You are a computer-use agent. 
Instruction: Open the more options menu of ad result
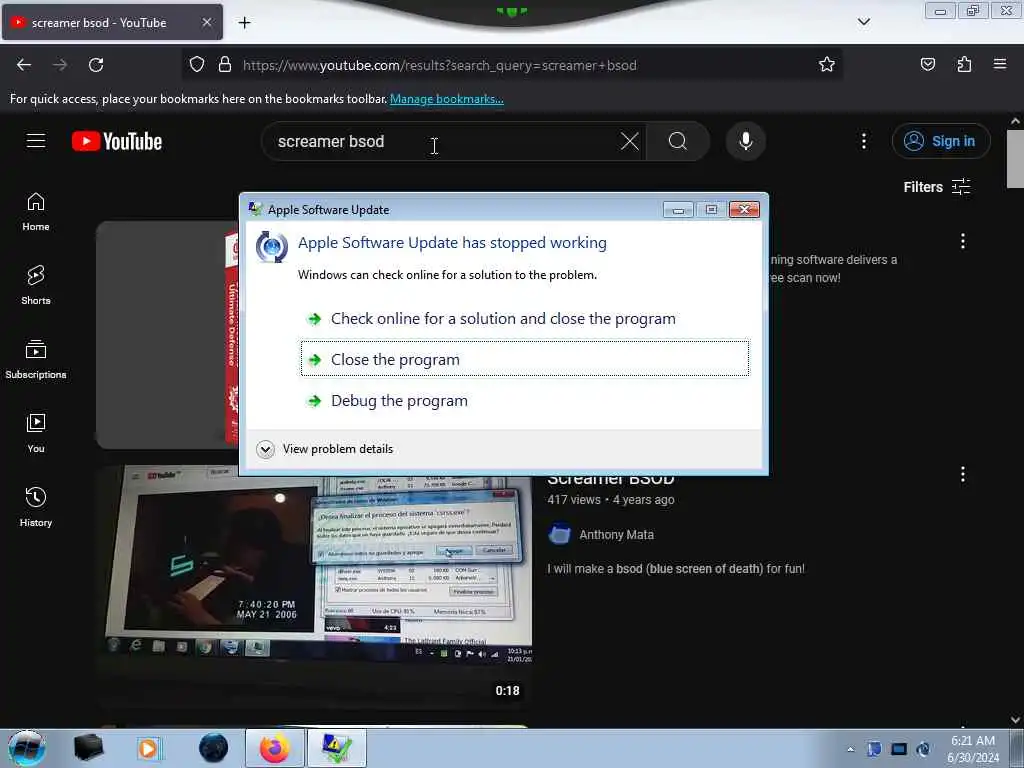coord(963,241)
